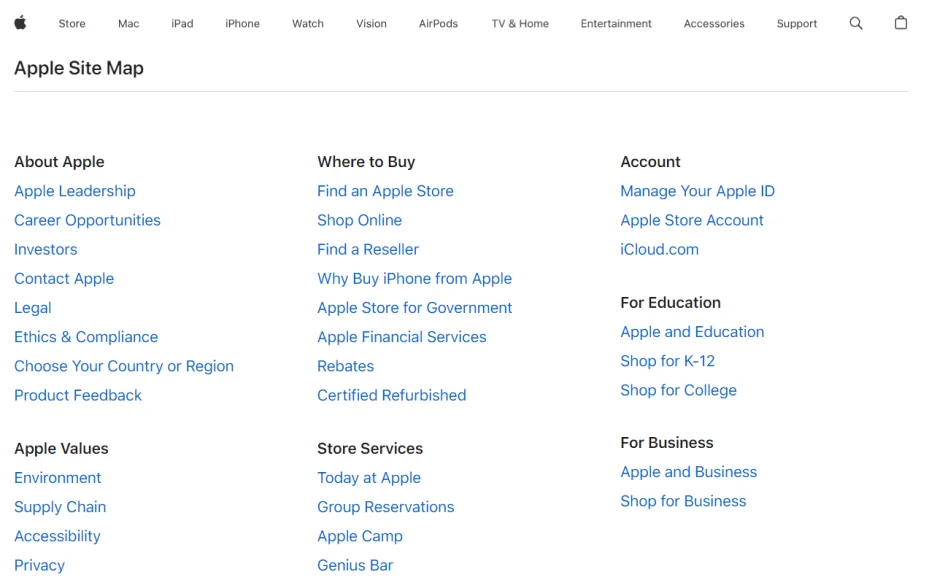937x580 pixels.
Task: Click the Apple logo icon
Action: [x=20, y=23]
